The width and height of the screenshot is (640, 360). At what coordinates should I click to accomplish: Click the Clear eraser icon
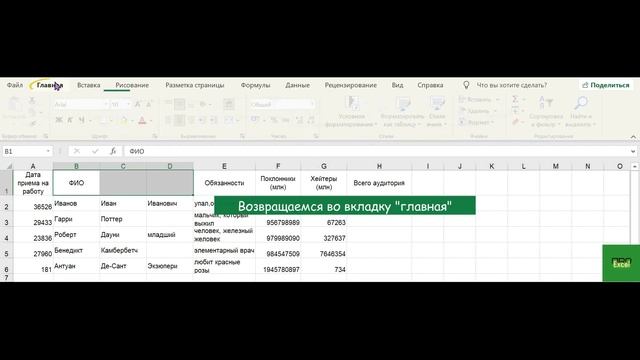click(516, 122)
